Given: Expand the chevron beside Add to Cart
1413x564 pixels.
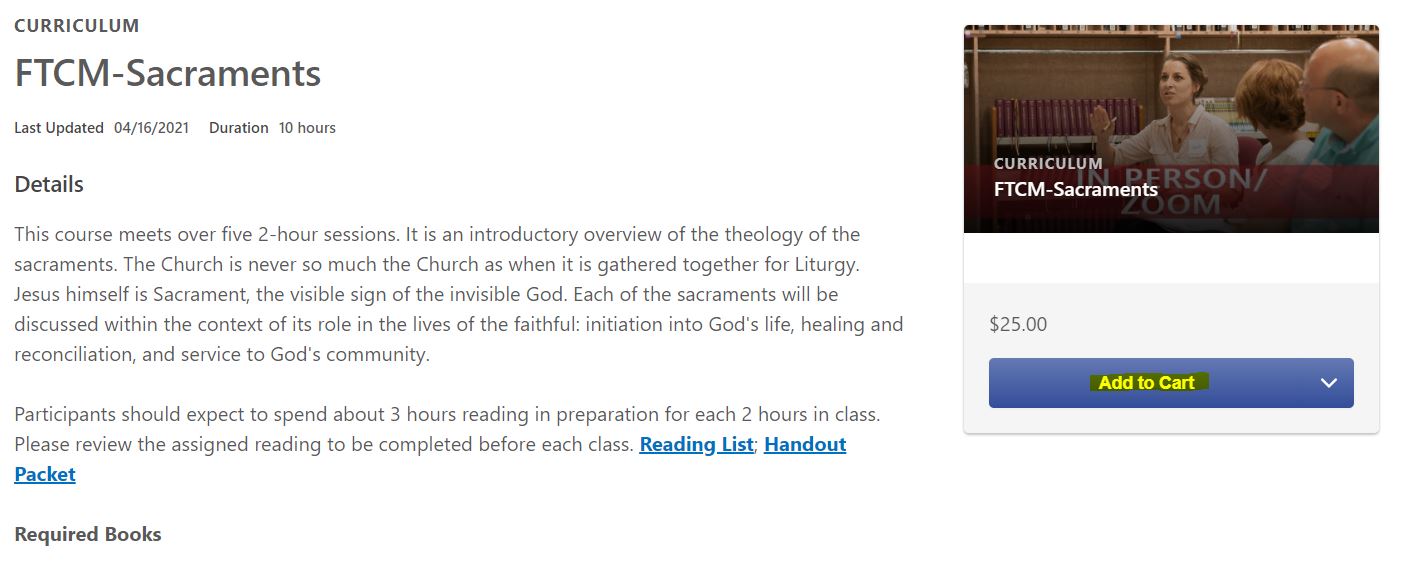Looking at the screenshot, I should pyautogui.click(x=1329, y=383).
